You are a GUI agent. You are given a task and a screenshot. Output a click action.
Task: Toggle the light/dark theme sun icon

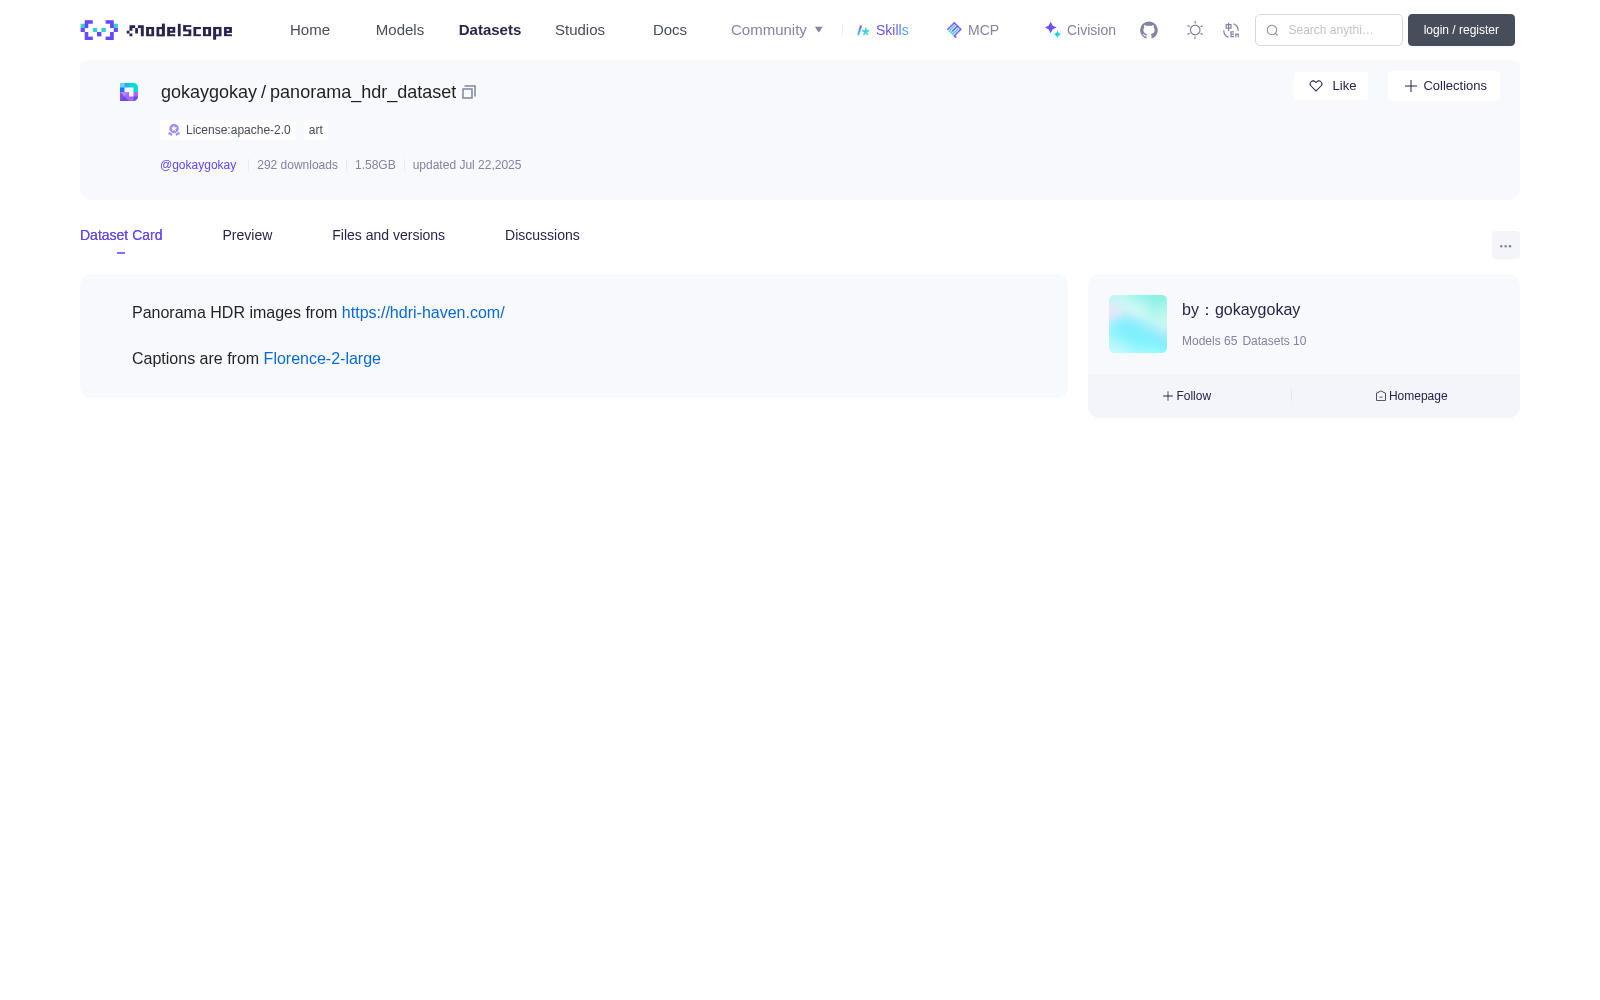[x=1195, y=30]
